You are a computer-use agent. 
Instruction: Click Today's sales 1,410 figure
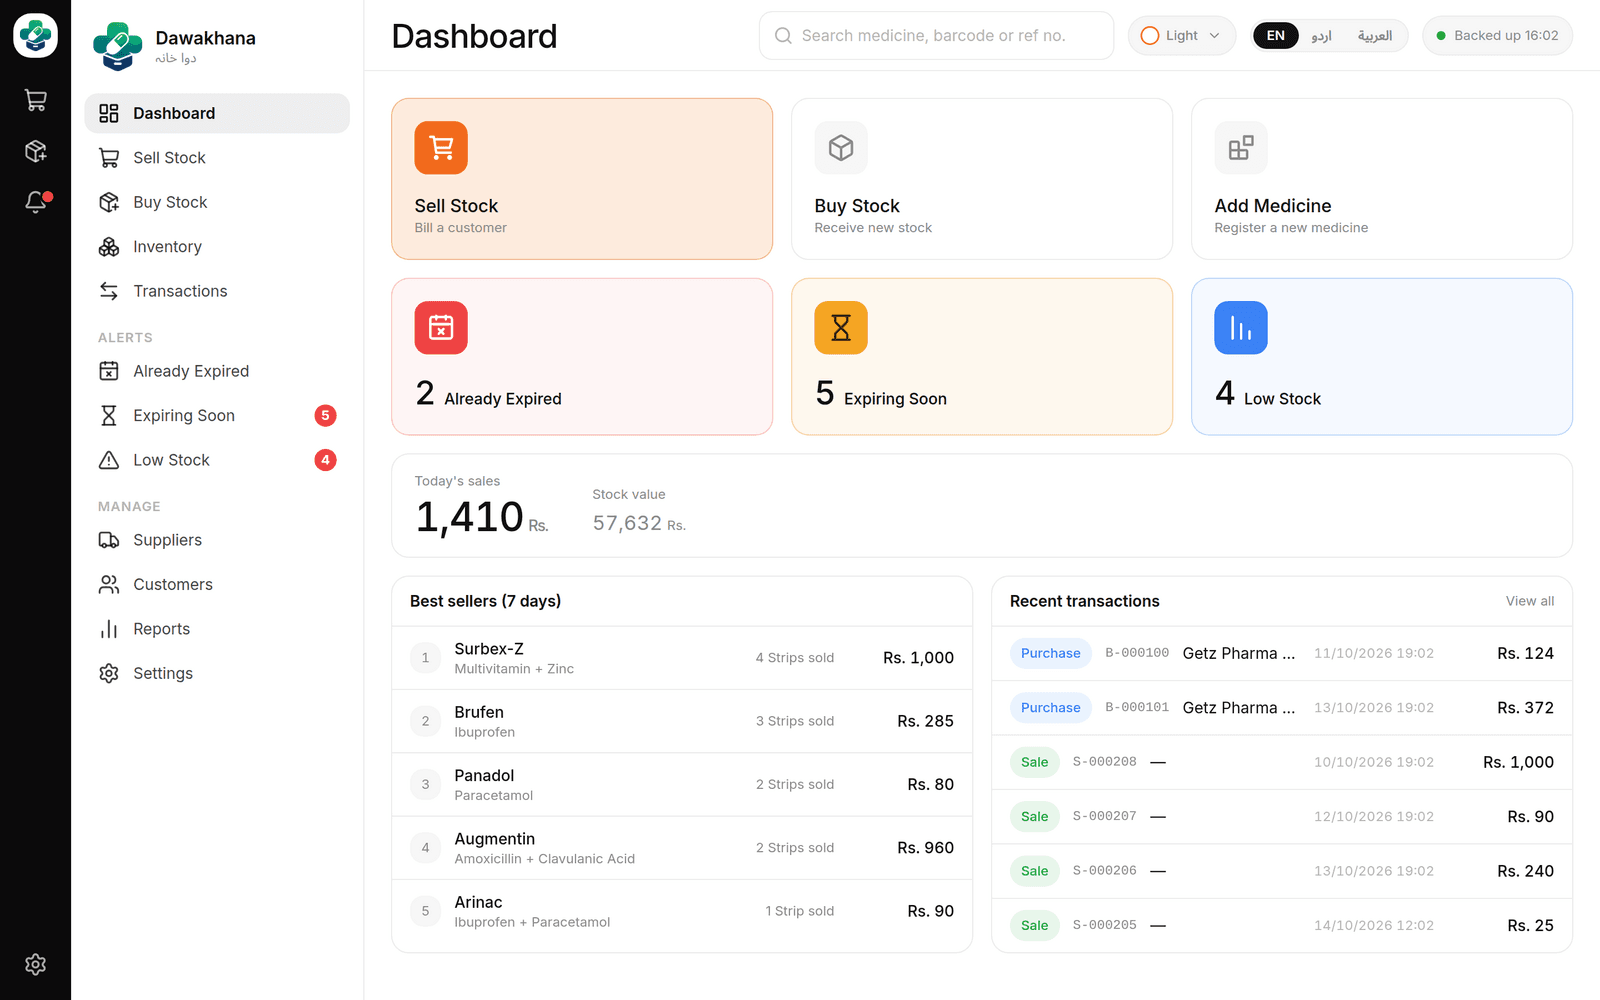pyautogui.click(x=482, y=517)
